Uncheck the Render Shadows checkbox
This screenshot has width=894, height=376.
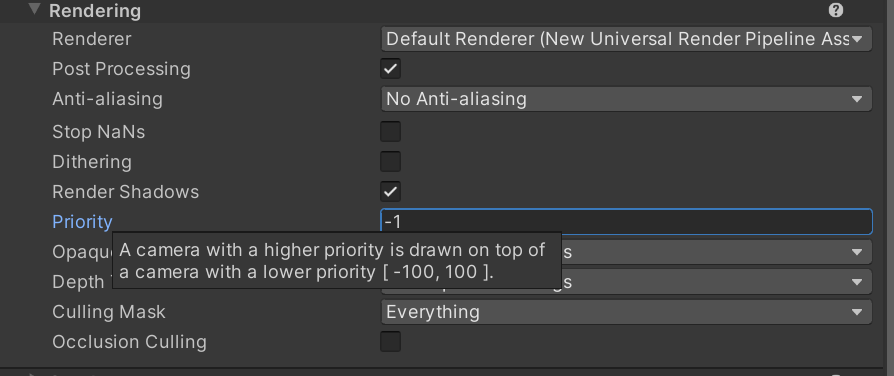(391, 192)
